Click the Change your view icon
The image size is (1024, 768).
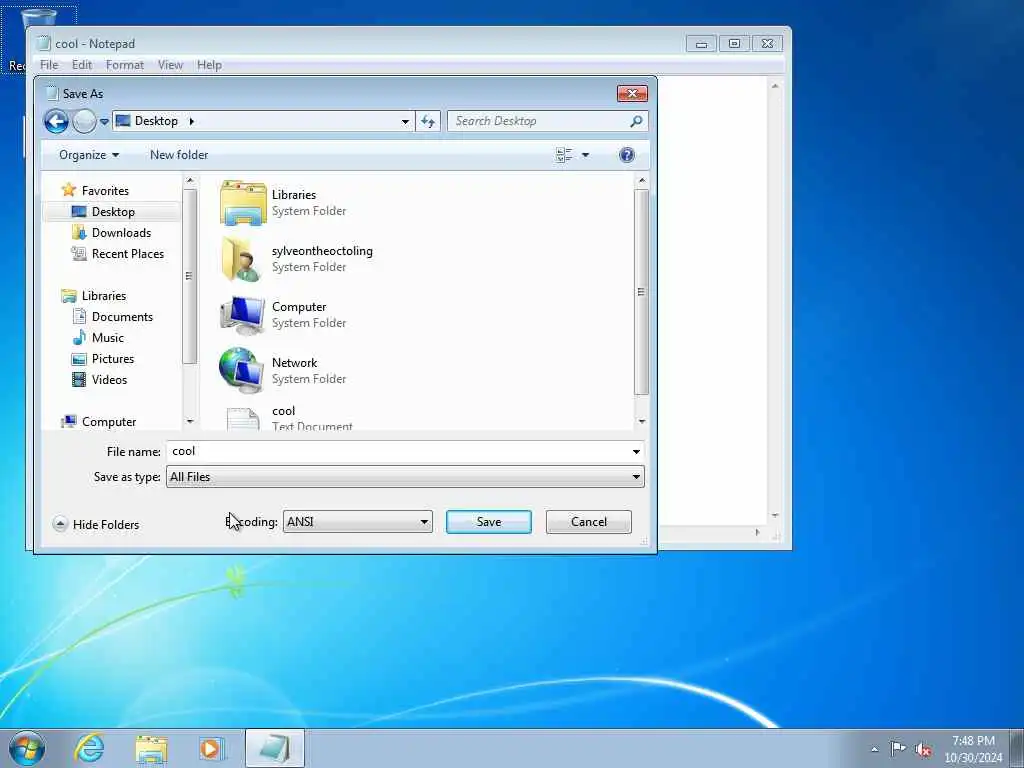(564, 155)
